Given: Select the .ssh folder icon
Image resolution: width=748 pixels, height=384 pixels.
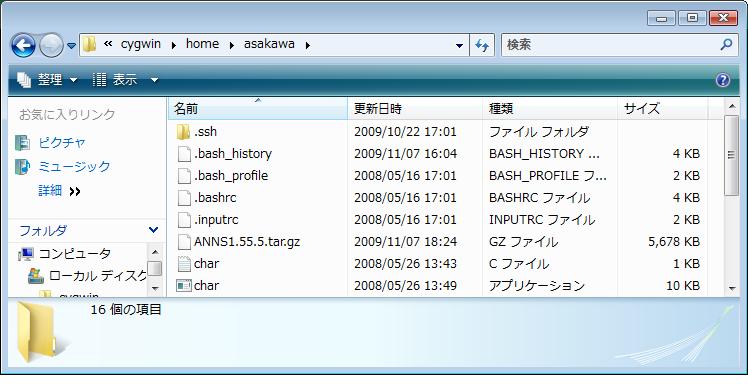Looking at the screenshot, I should (183, 132).
